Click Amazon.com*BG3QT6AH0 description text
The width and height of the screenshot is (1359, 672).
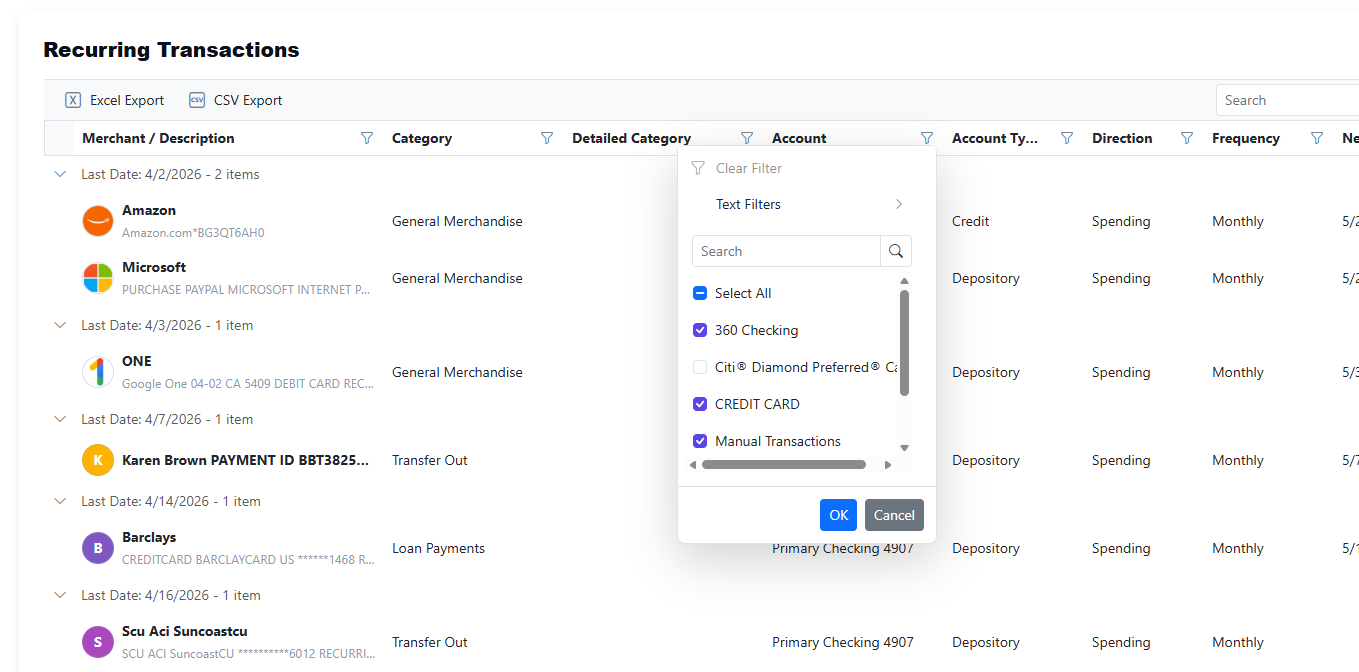point(193,232)
